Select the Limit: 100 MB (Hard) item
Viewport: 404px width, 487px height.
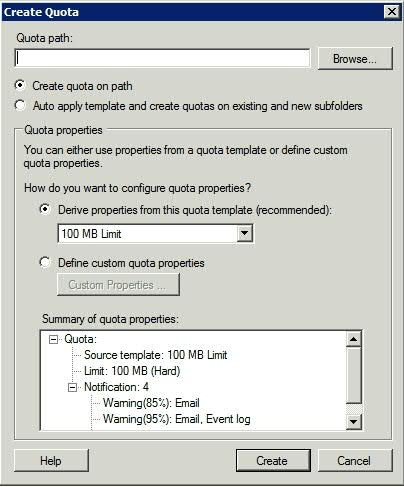tap(132, 371)
